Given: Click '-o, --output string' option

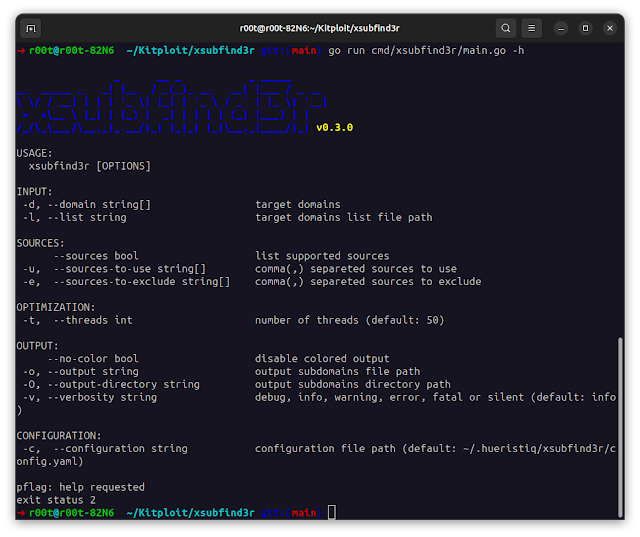Looking at the screenshot, I should (x=81, y=372).
